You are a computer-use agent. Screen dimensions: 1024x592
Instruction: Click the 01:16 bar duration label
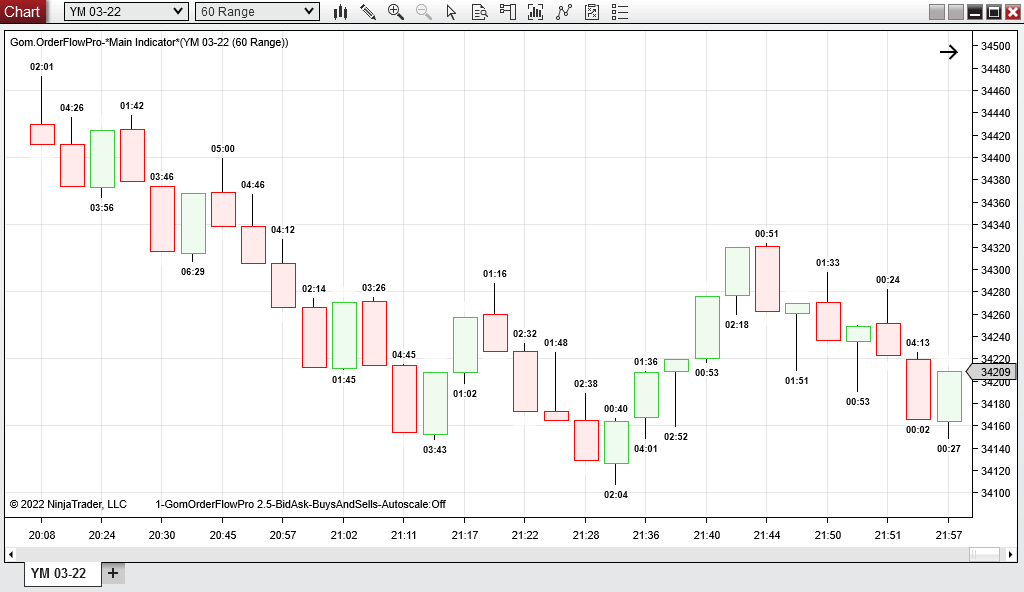click(x=495, y=274)
